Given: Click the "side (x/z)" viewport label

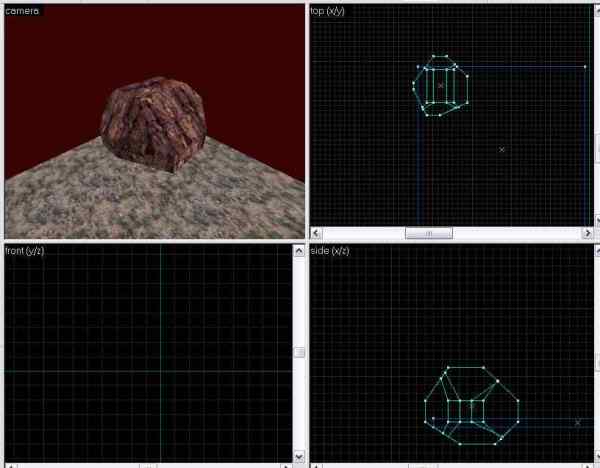Looking at the screenshot, I should tap(331, 250).
